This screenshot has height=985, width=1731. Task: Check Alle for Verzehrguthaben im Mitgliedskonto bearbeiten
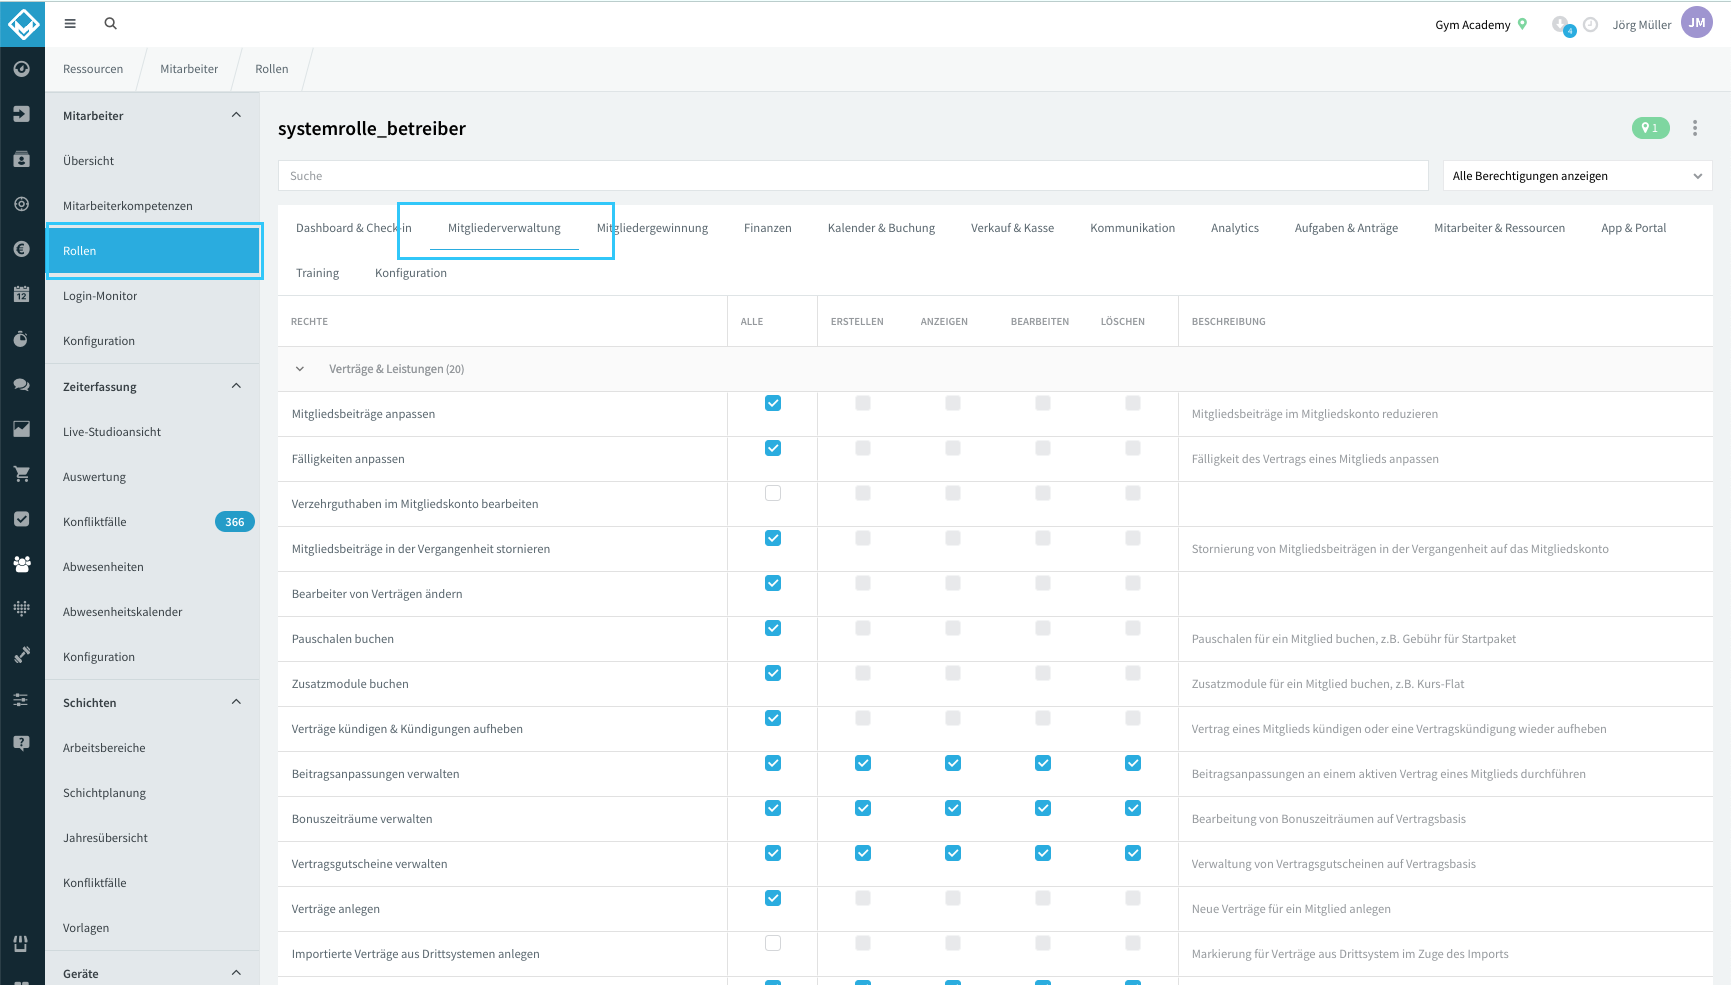773,493
